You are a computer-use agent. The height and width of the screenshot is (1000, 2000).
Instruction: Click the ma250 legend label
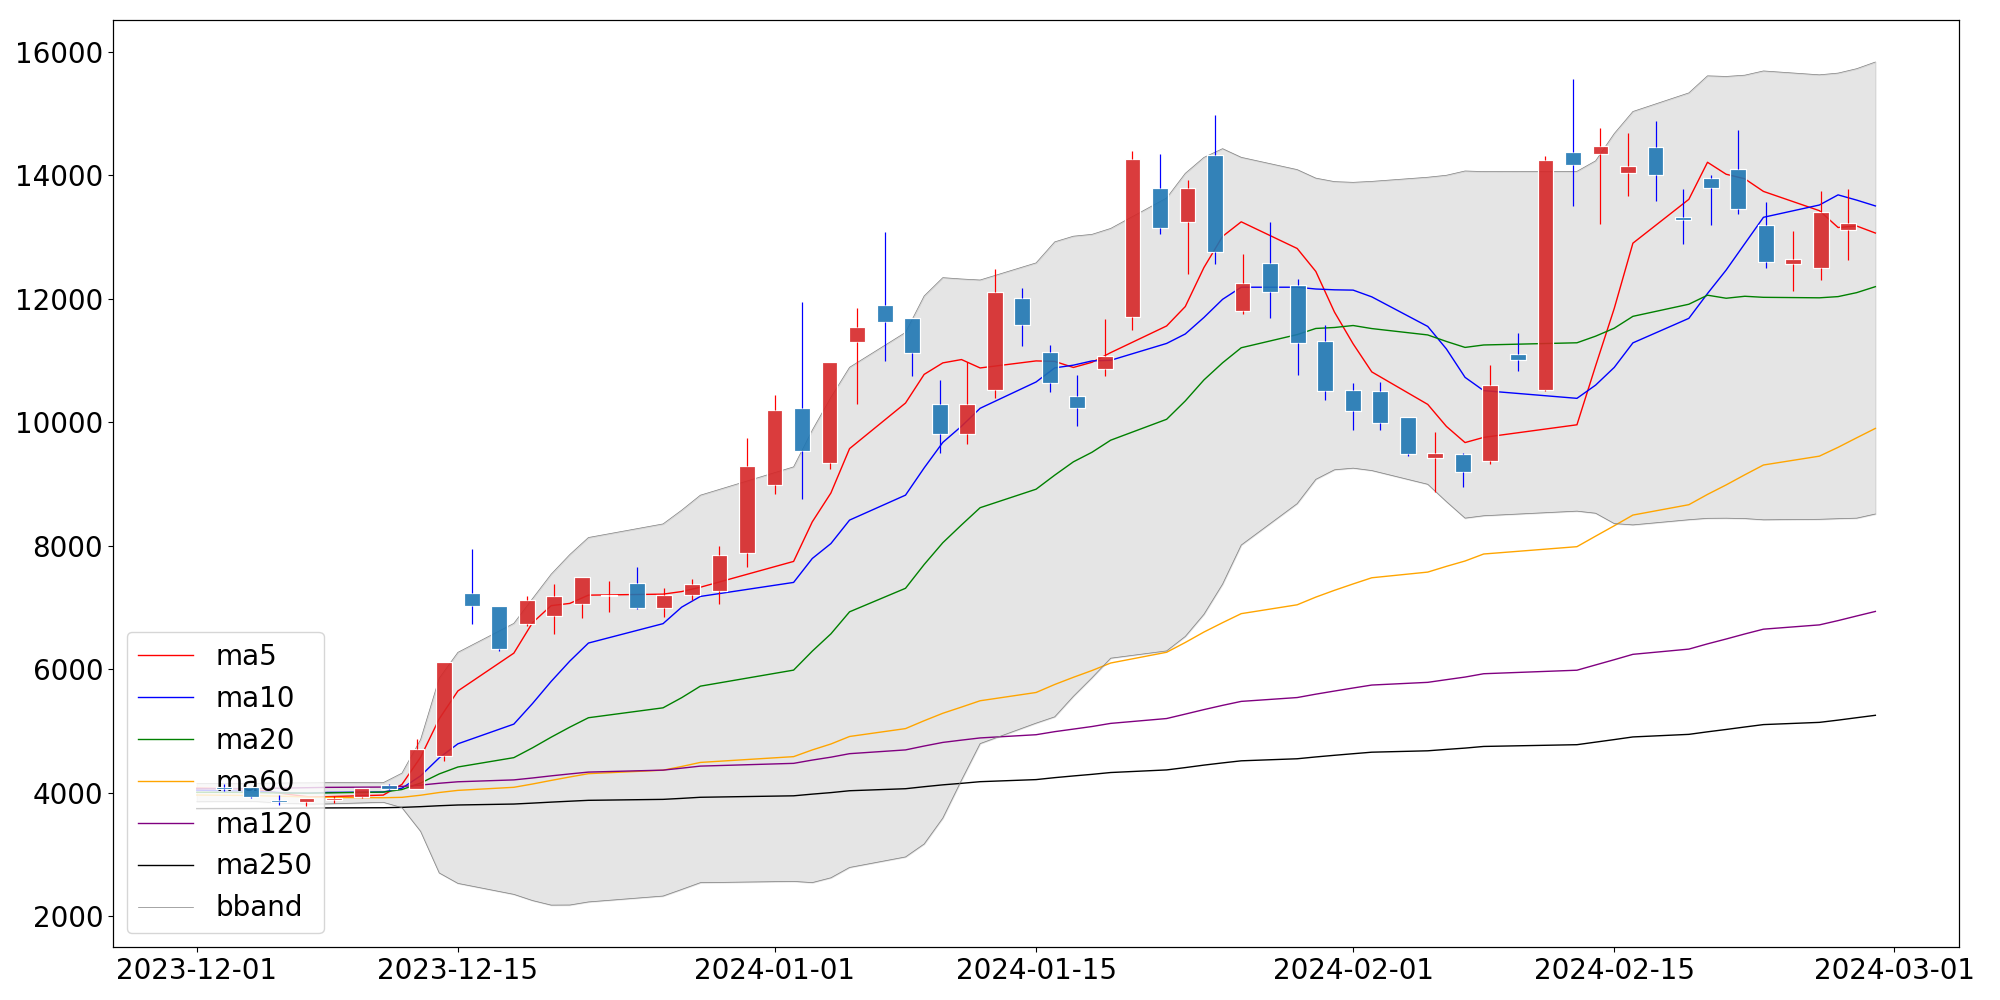point(264,865)
